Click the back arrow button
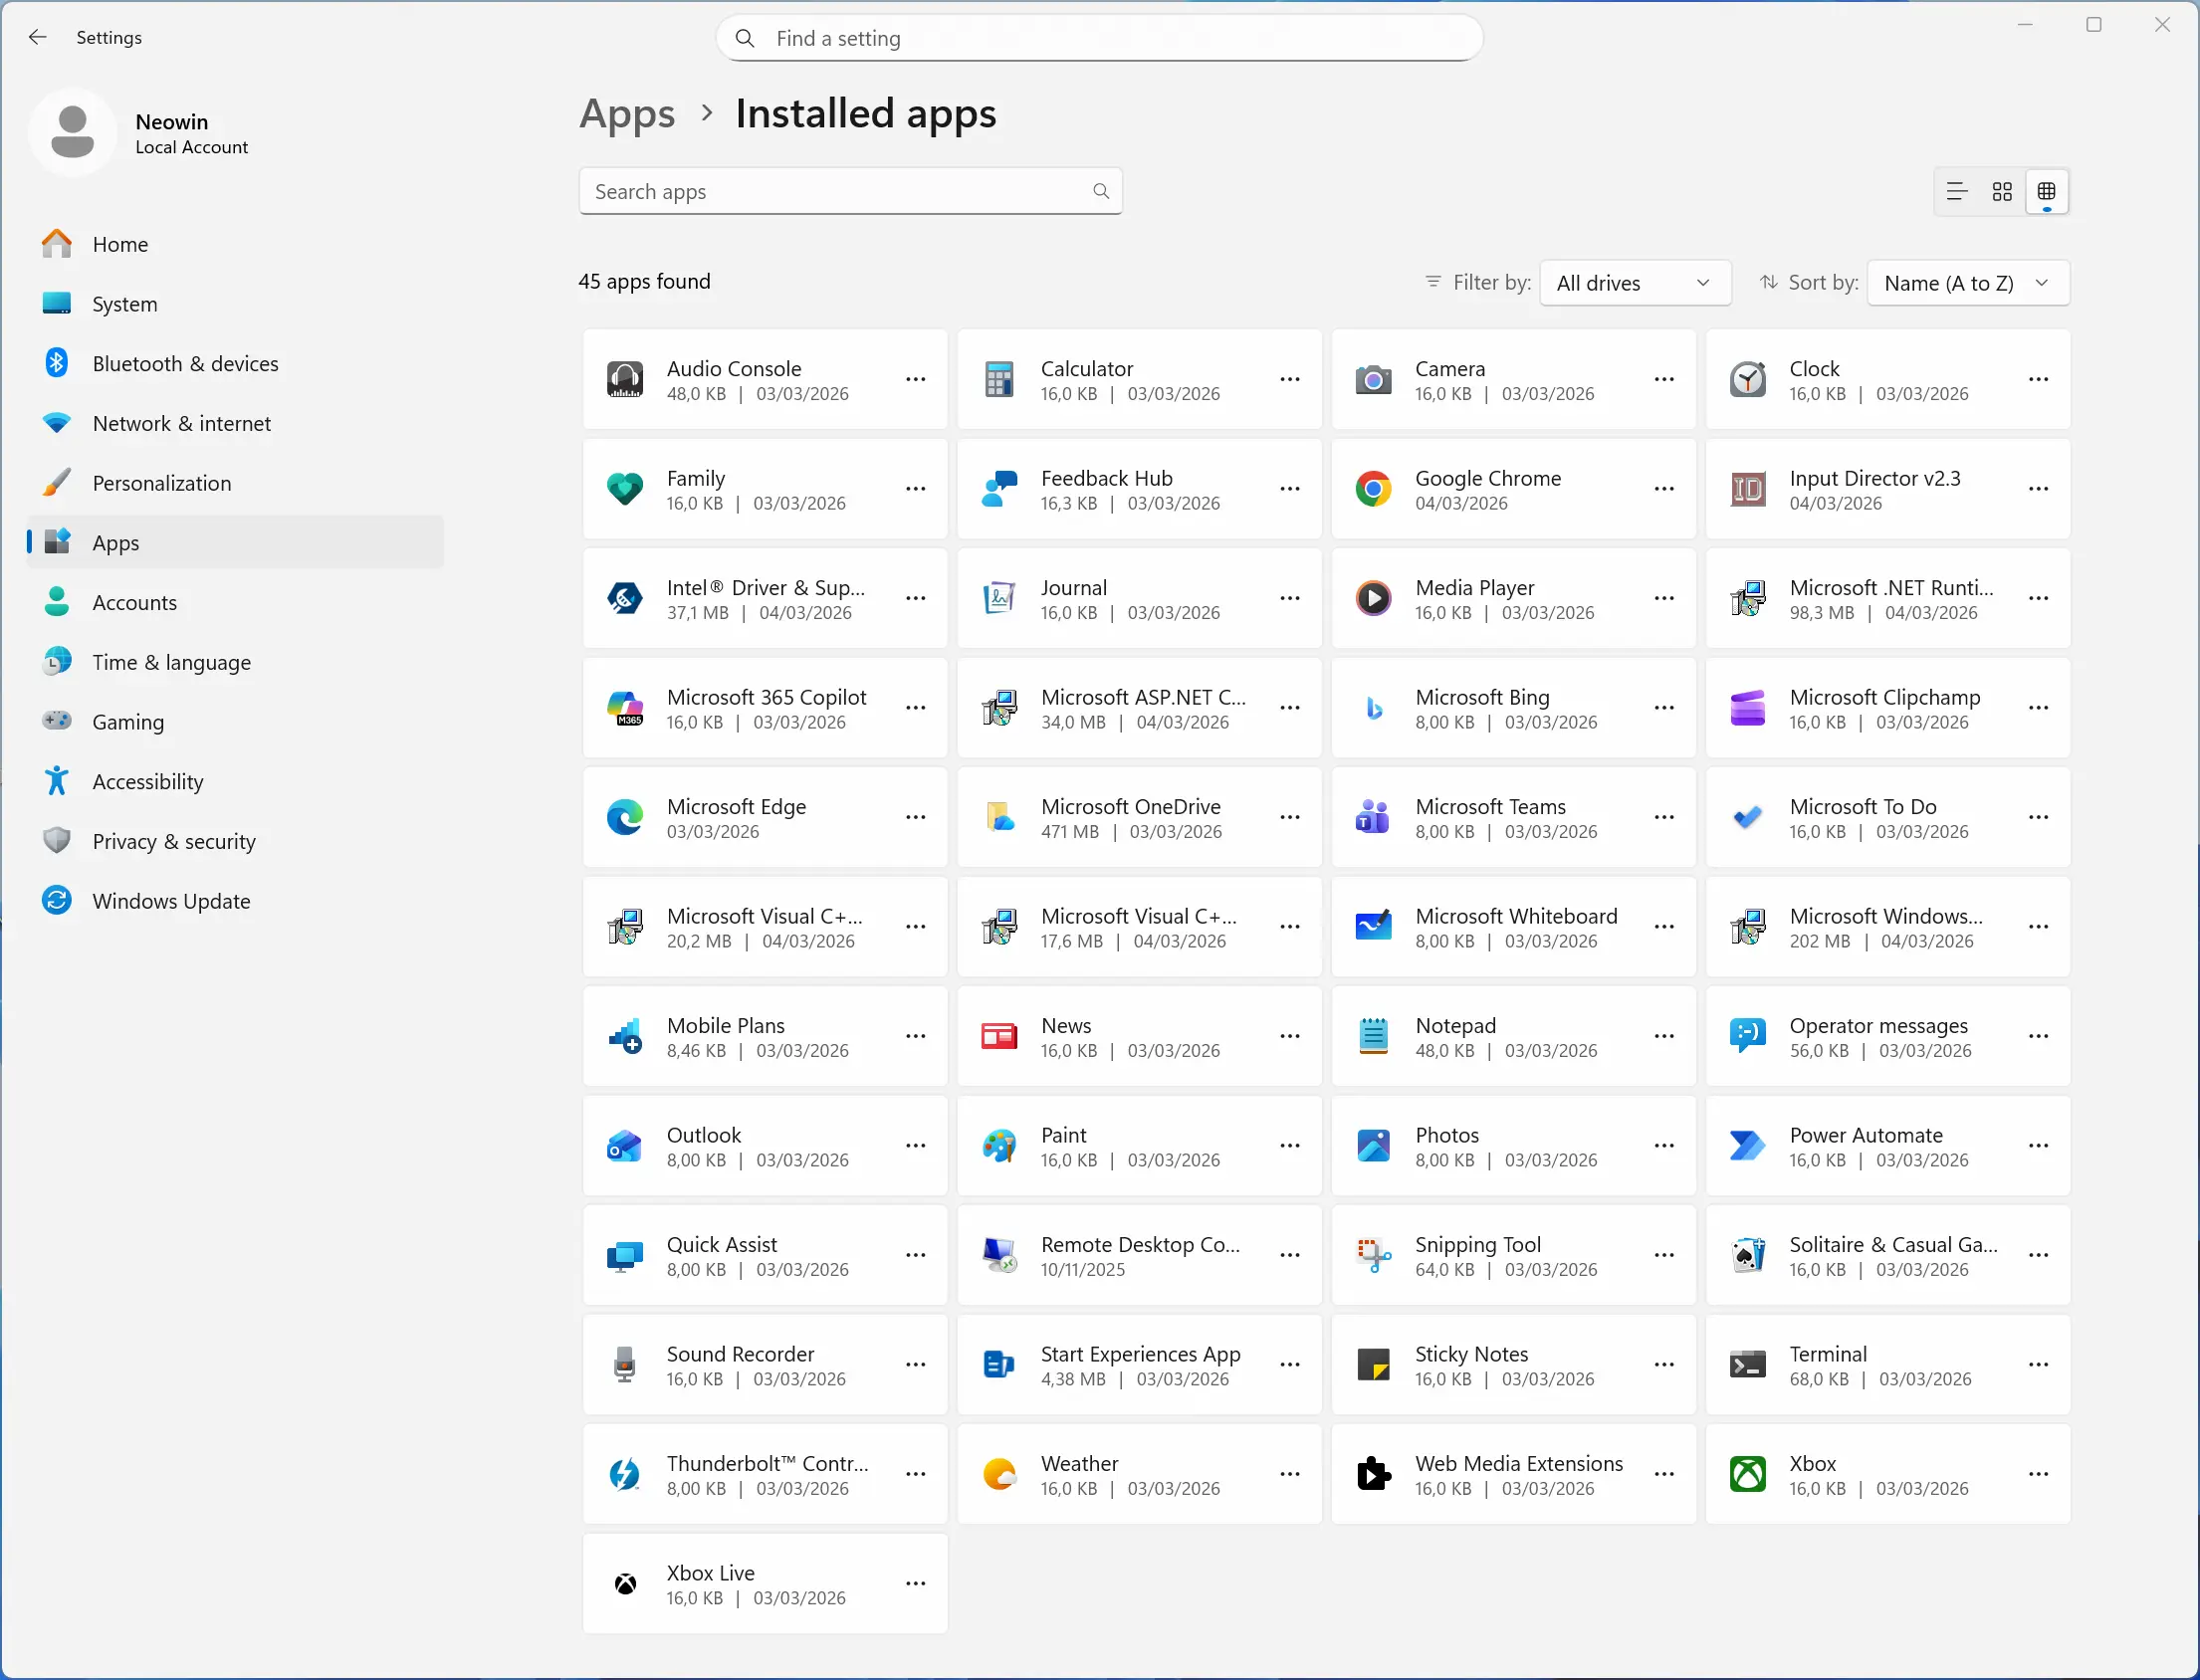Screen dimensions: 2200x1680 [x=38, y=37]
